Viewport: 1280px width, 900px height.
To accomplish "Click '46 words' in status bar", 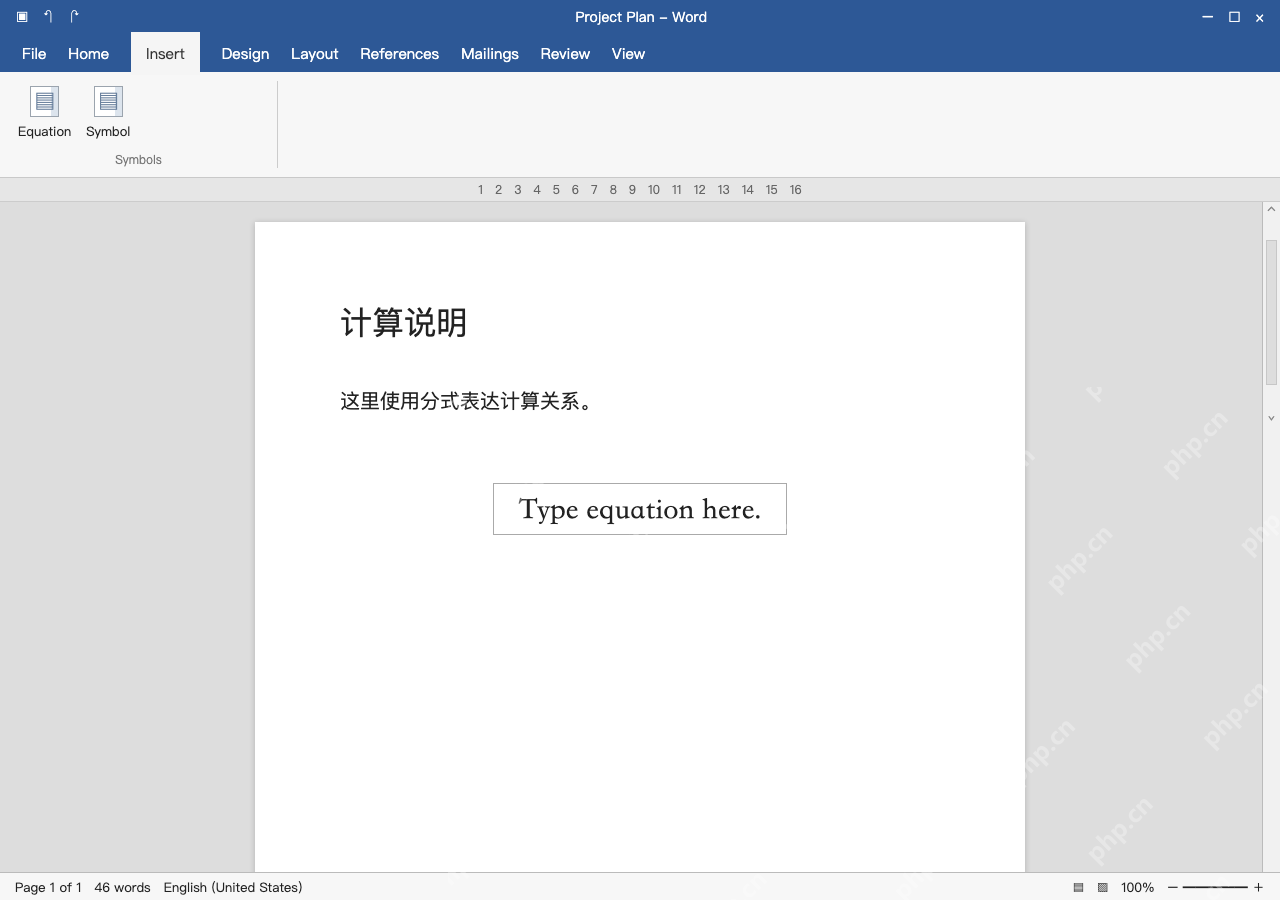I will pos(122,887).
